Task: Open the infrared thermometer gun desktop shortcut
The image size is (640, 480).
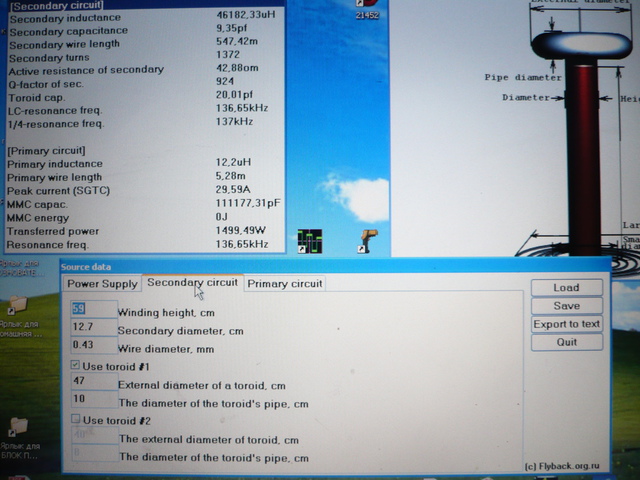Action: 369,240
